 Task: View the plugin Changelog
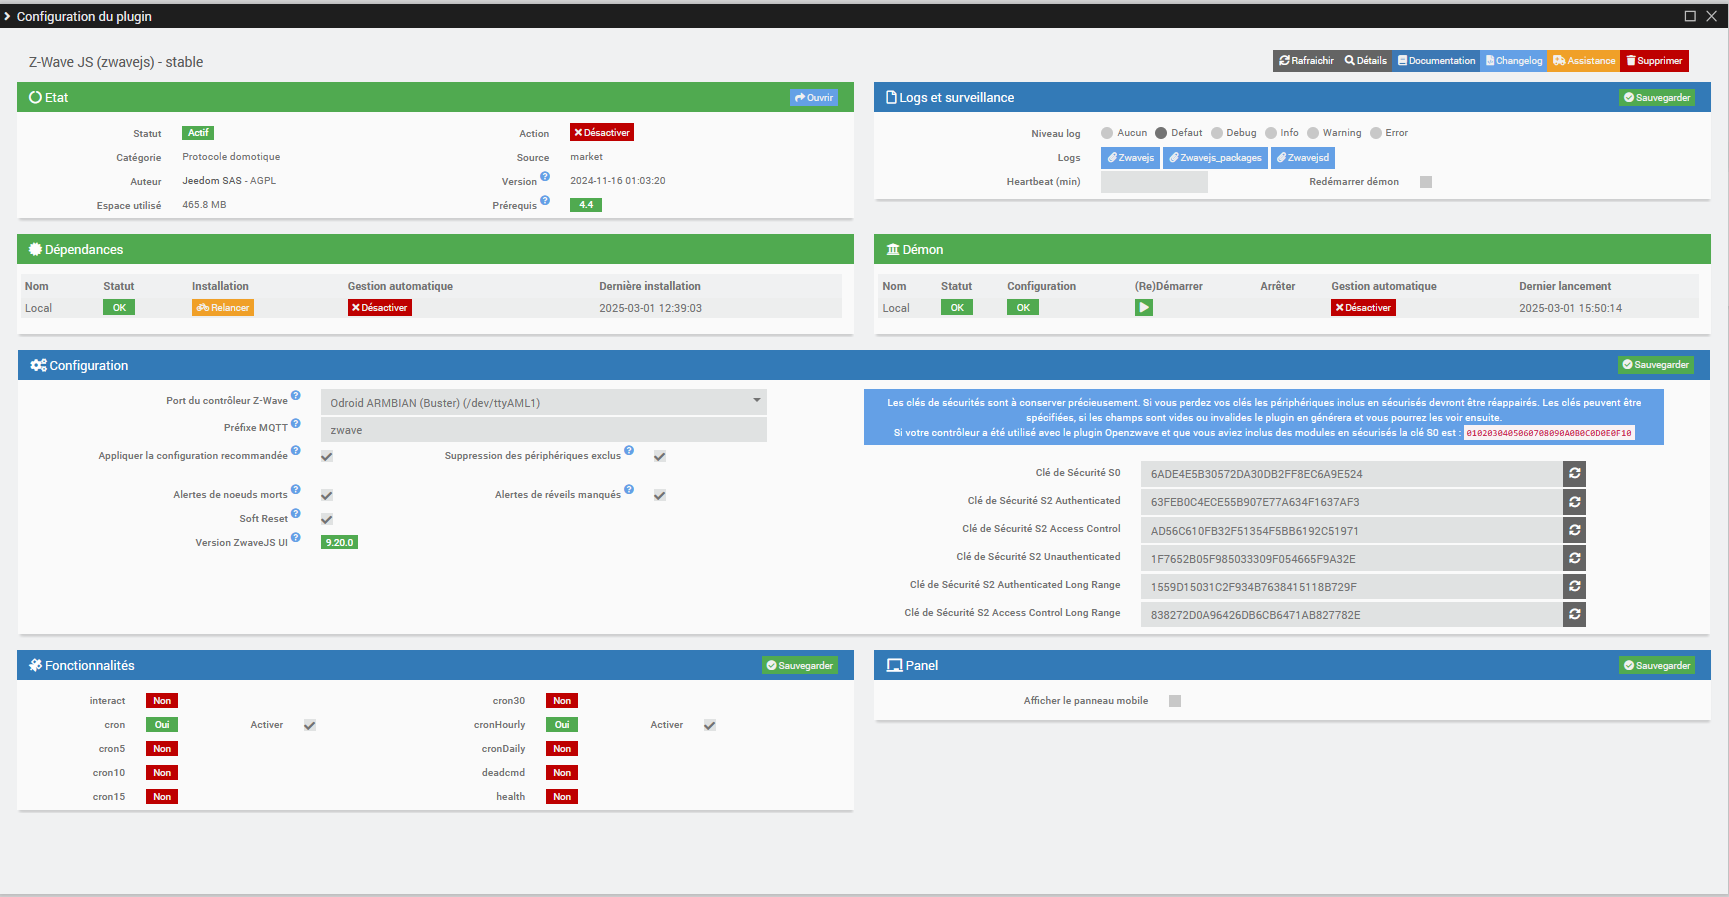click(x=1514, y=61)
